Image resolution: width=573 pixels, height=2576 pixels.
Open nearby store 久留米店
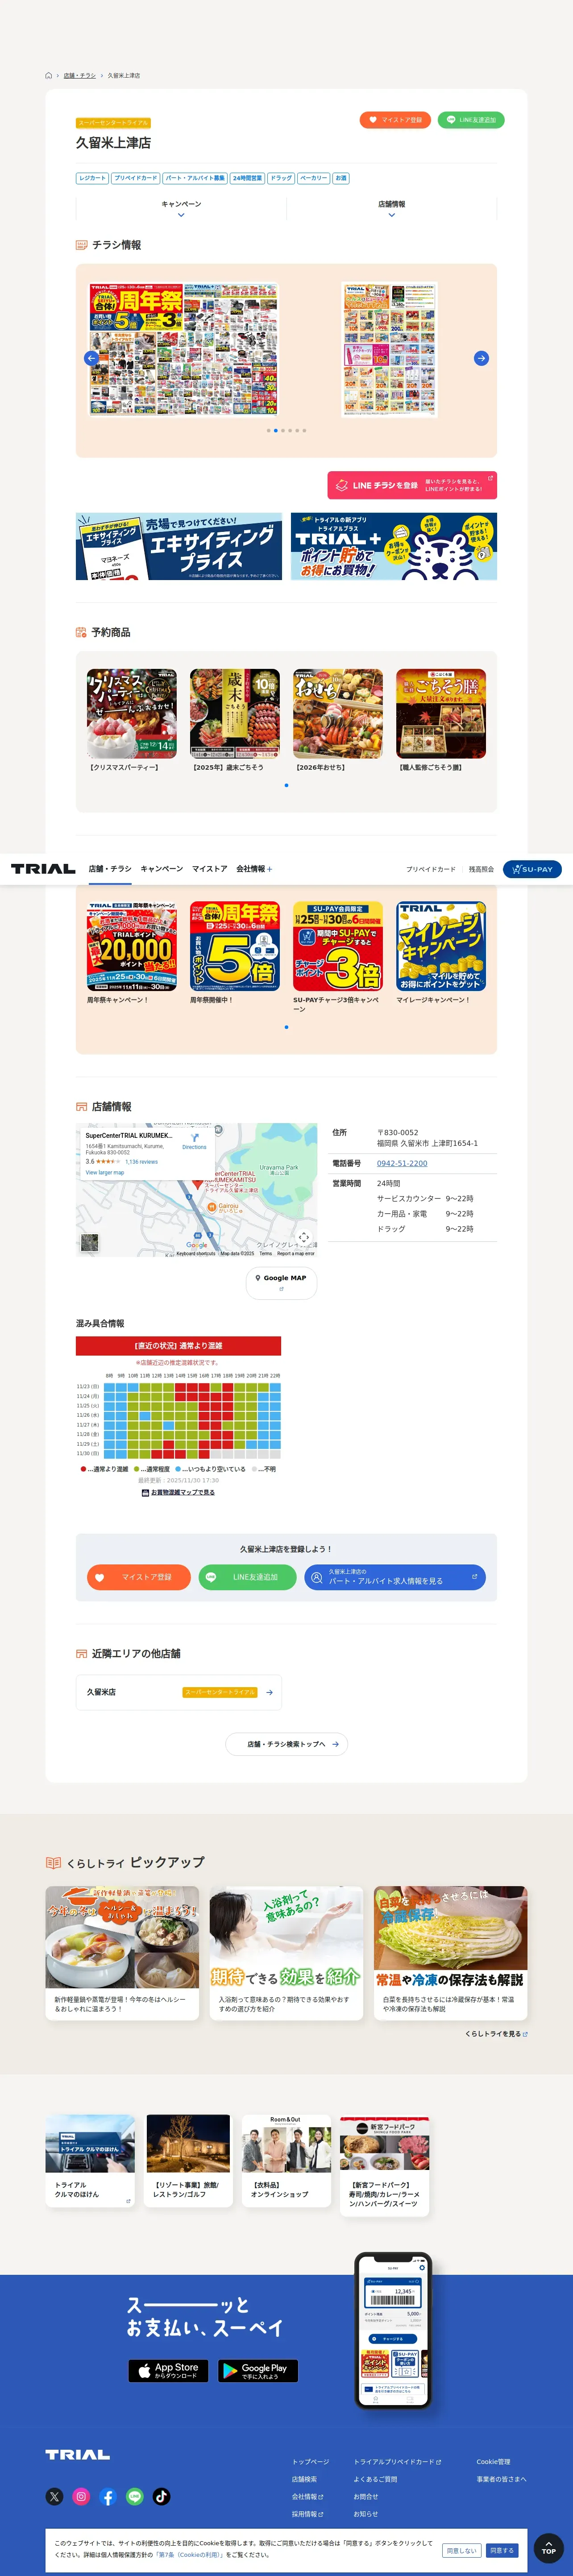click(179, 1692)
